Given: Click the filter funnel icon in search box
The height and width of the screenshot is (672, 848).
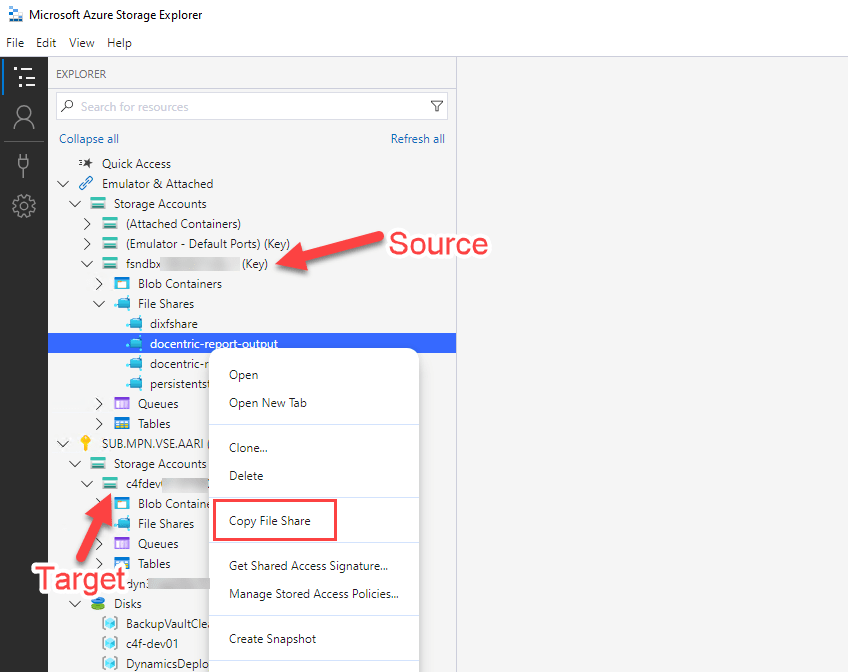Looking at the screenshot, I should [x=436, y=106].
